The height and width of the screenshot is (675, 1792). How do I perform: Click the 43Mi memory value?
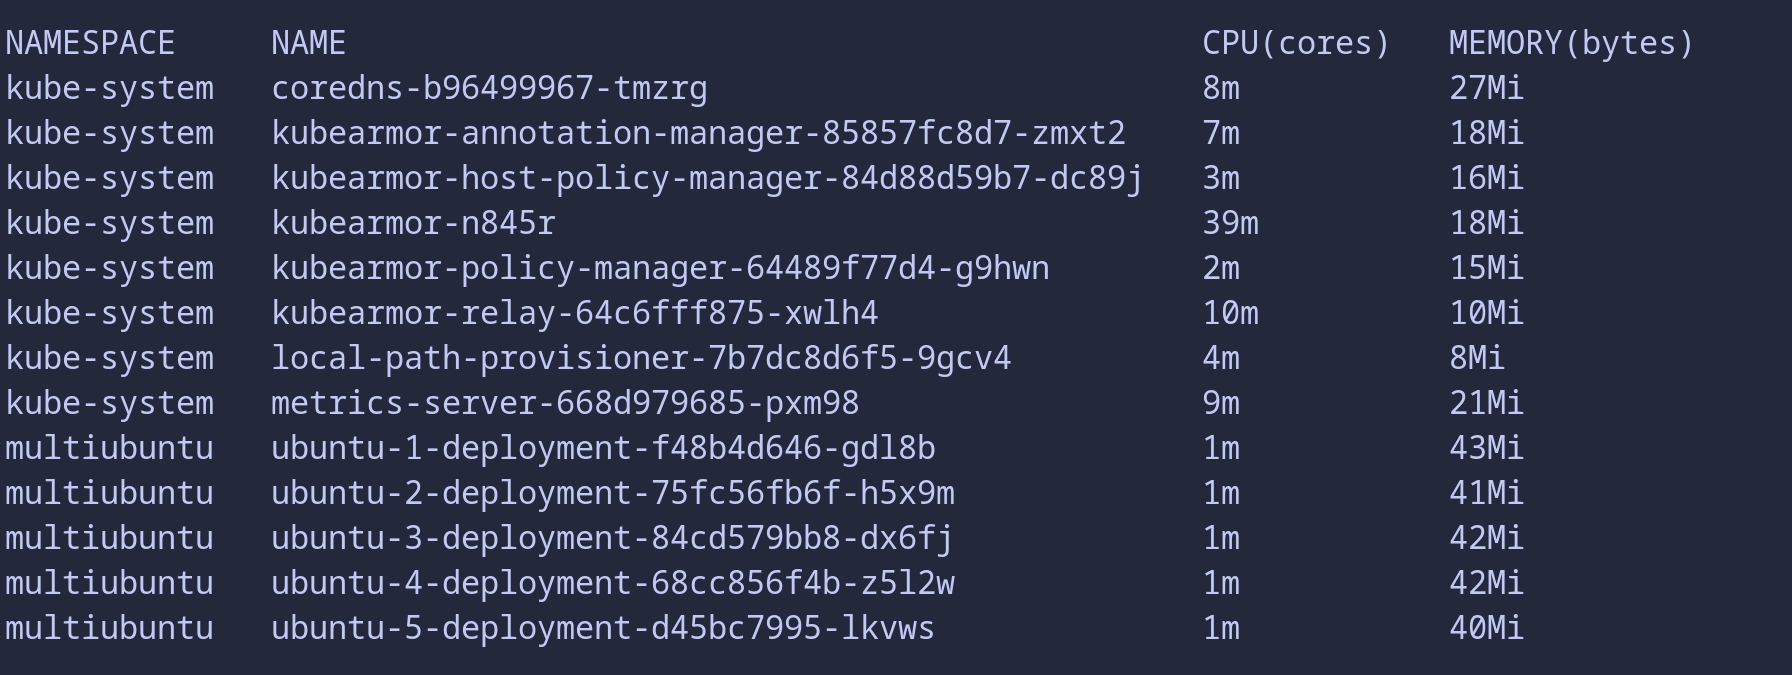pos(1486,448)
